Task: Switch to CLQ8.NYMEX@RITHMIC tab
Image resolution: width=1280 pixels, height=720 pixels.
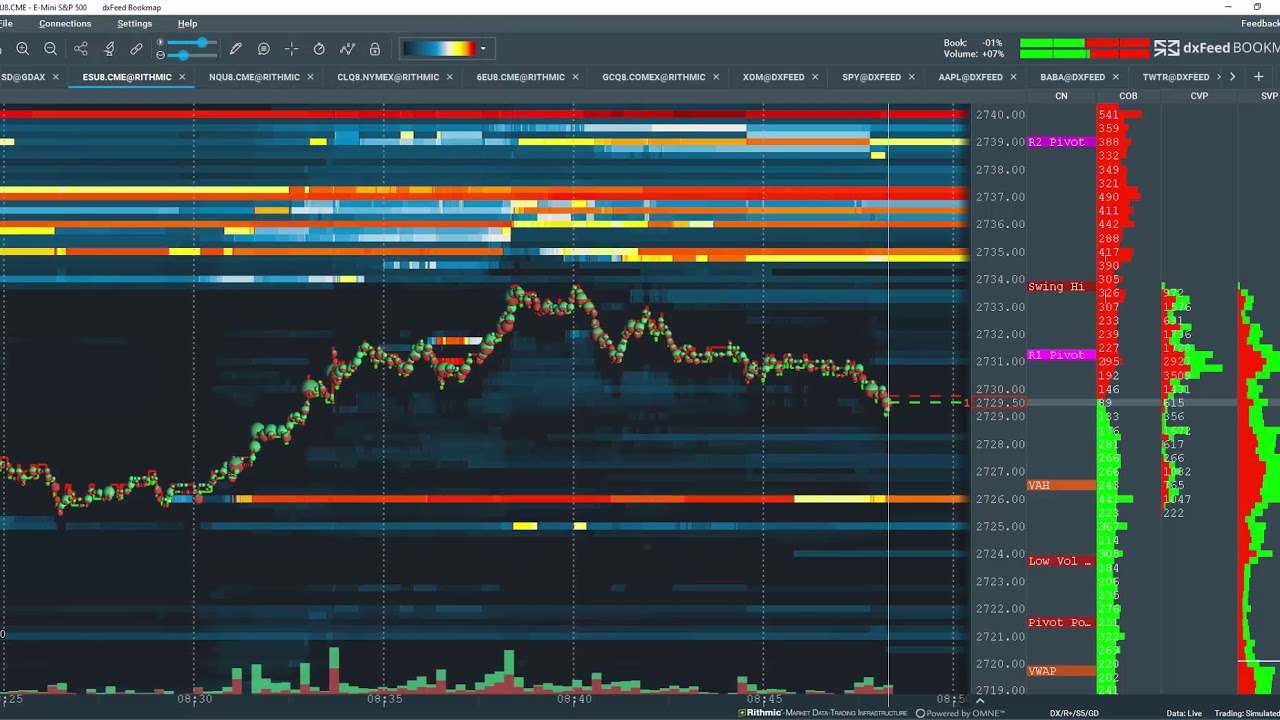Action: [x=388, y=77]
